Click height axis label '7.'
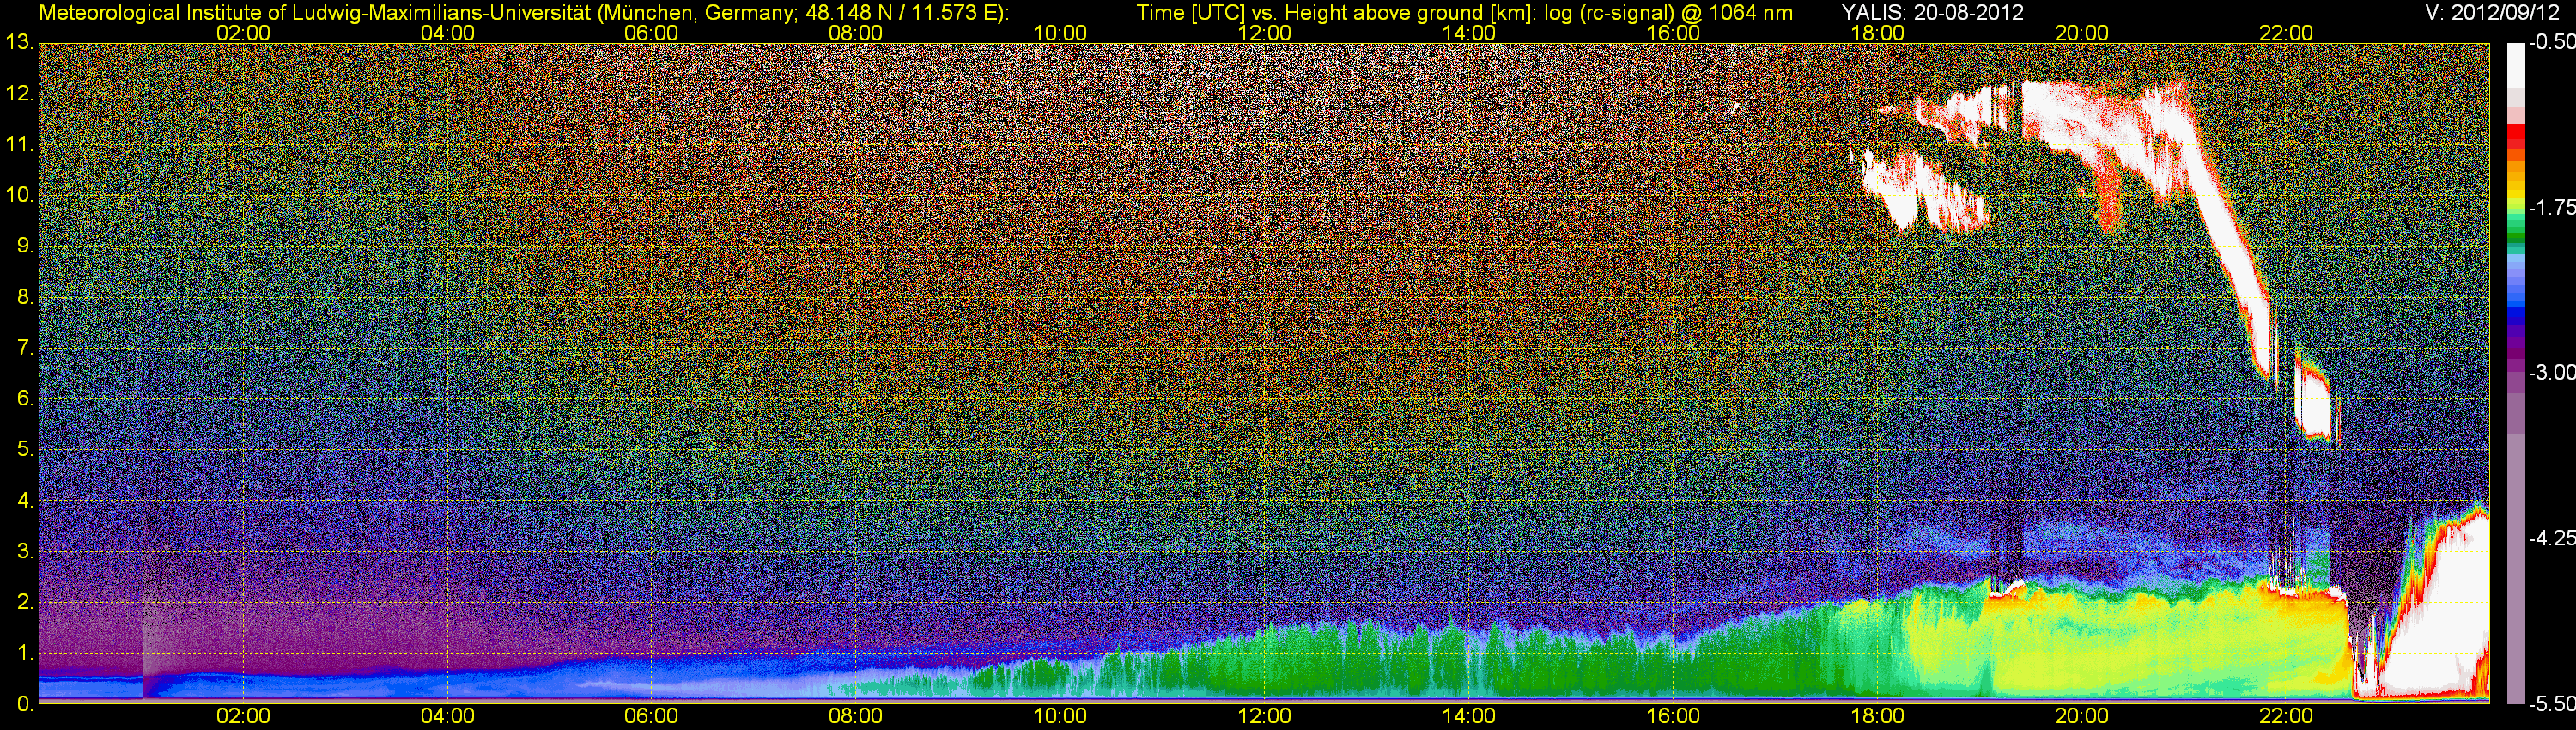The height and width of the screenshot is (730, 2576). click(25, 348)
